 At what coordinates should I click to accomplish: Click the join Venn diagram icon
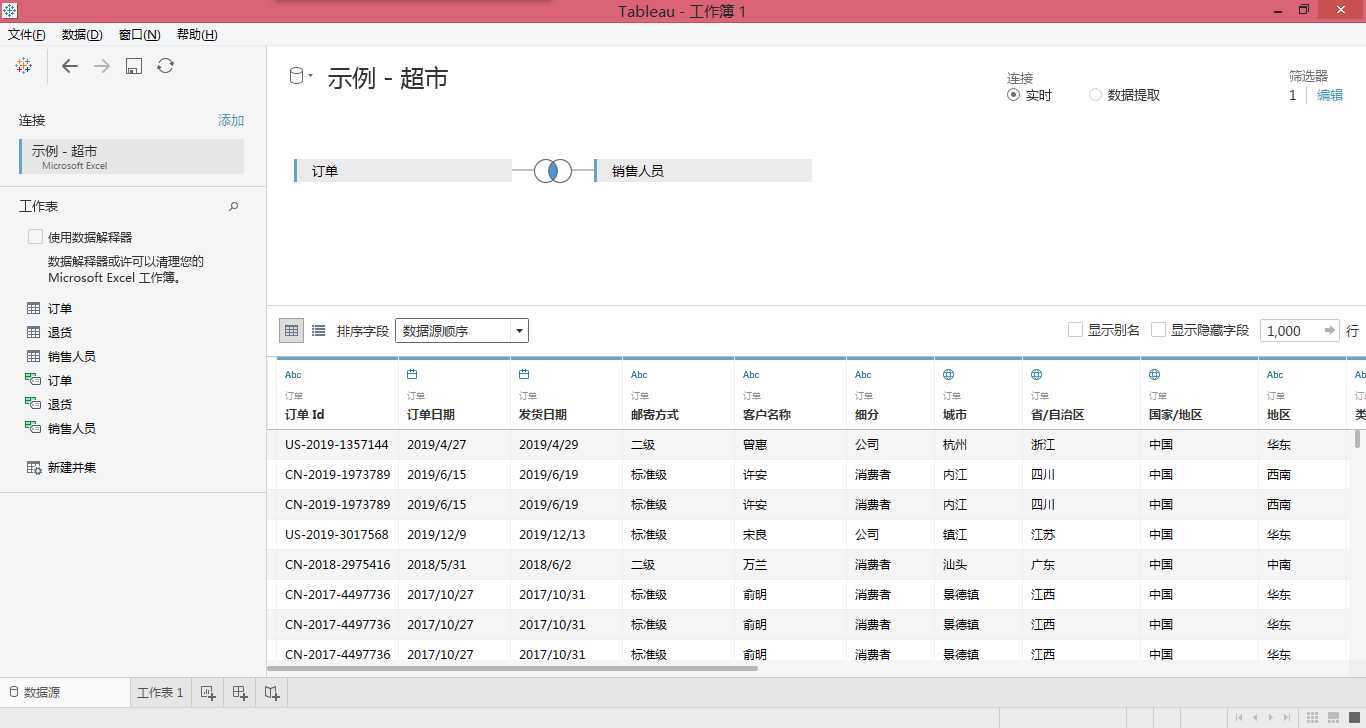point(553,171)
